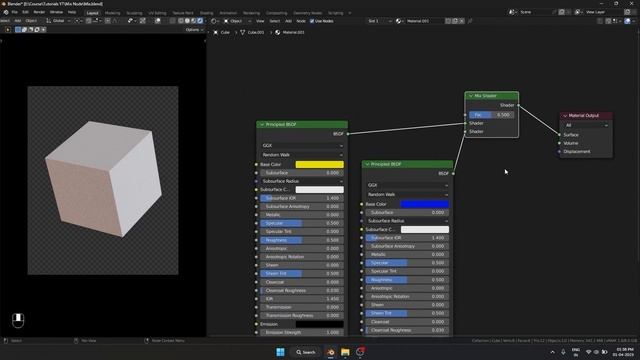Viewport: 640px width, 360px height.
Task: Collapse the Mix Shader node
Action: (x=471, y=96)
